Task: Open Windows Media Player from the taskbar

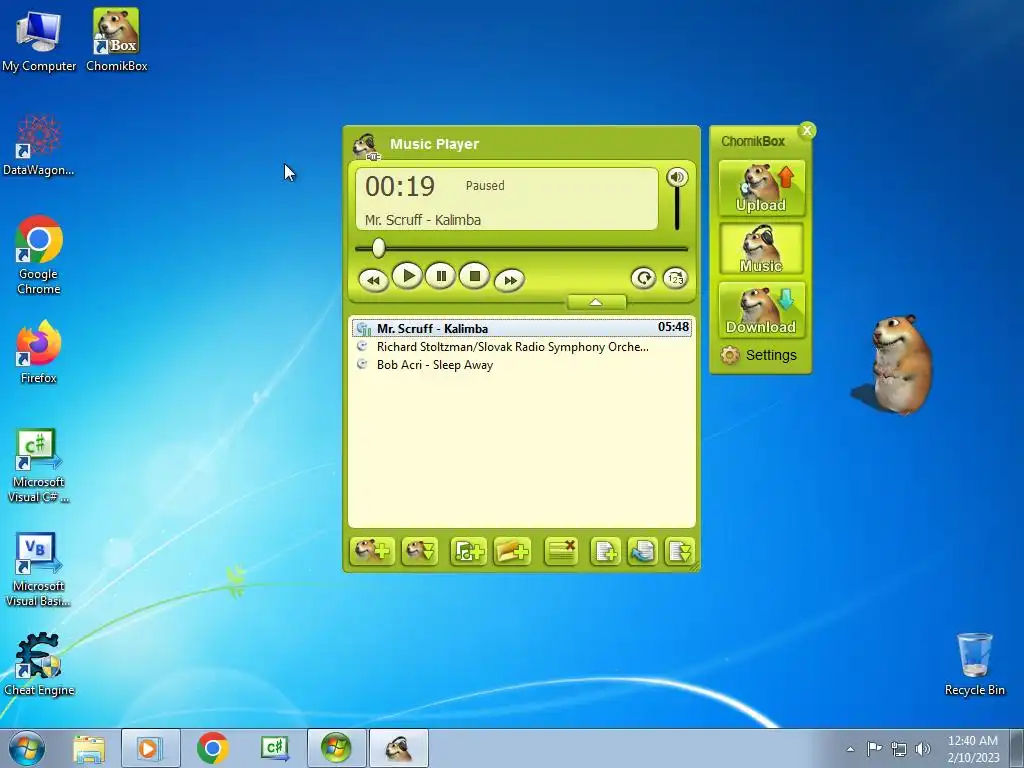Action: [150, 748]
